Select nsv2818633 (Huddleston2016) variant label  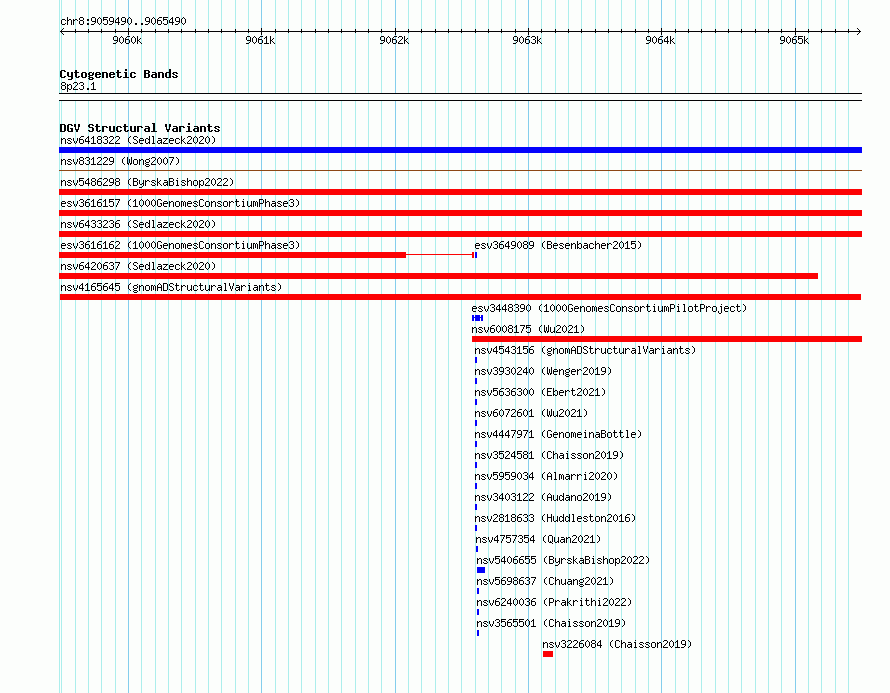[x=555, y=518]
